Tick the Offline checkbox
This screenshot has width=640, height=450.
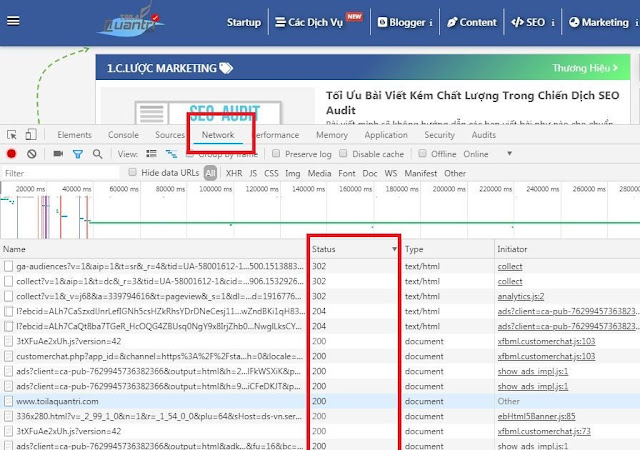(422, 154)
